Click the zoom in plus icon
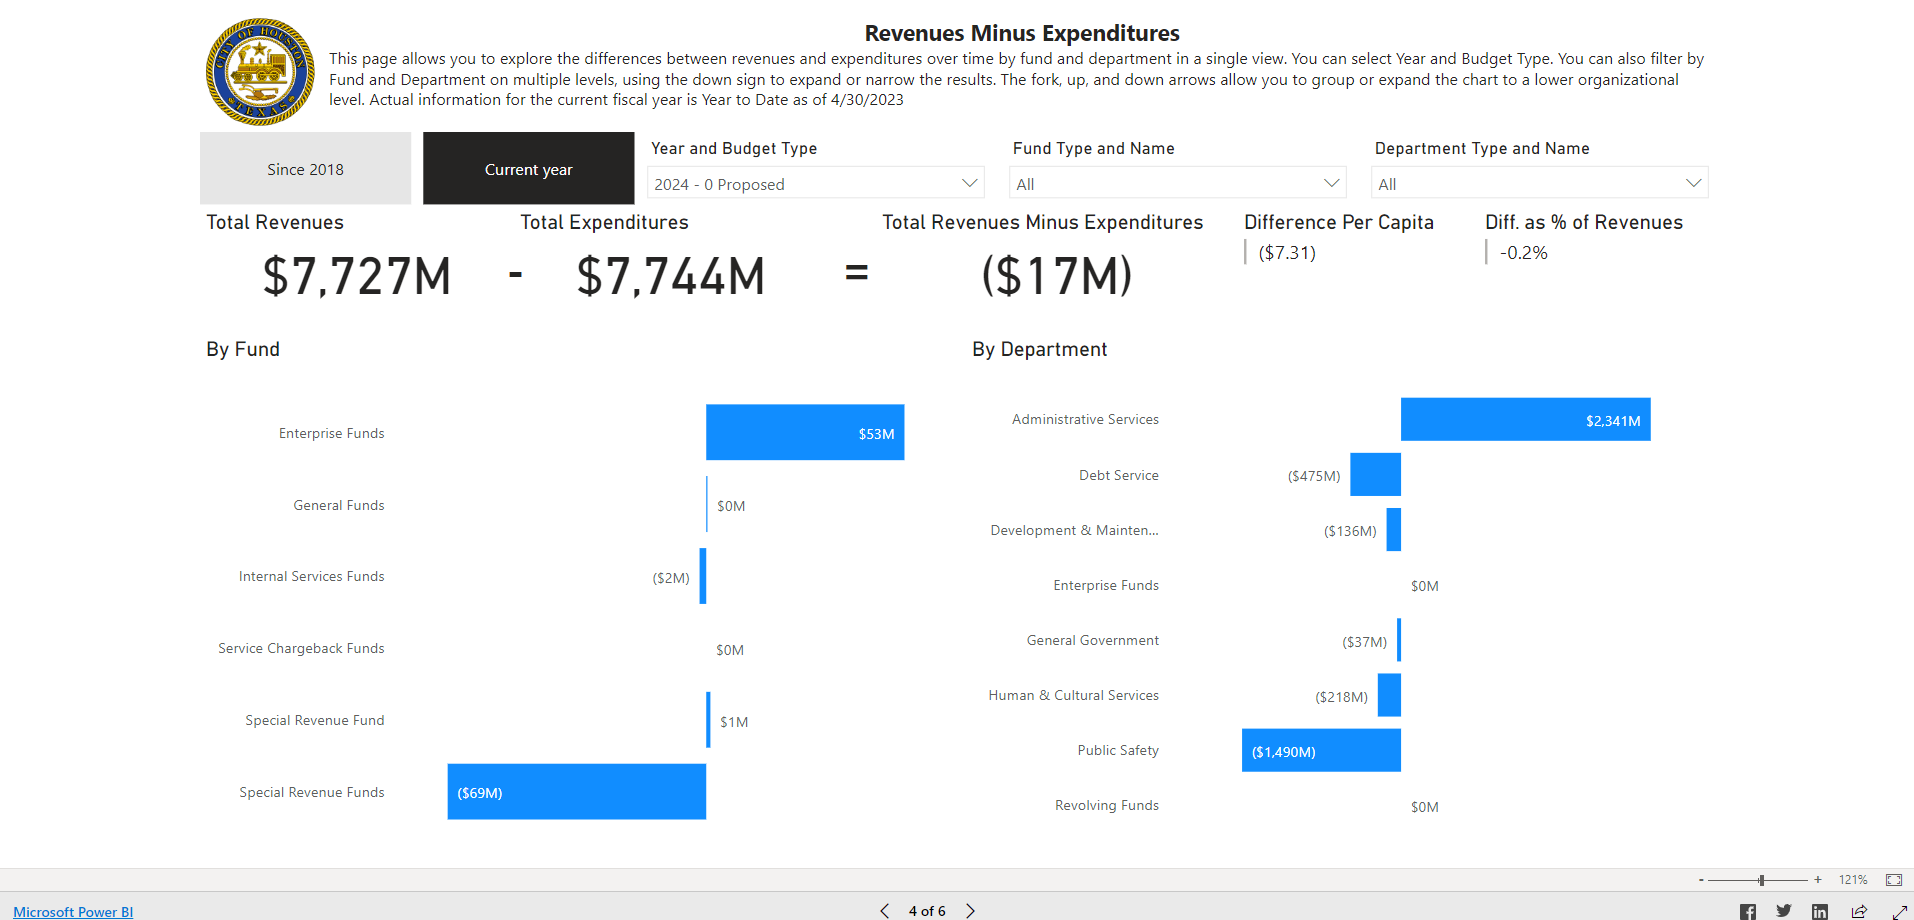This screenshot has height=920, width=1914. pos(1817,879)
